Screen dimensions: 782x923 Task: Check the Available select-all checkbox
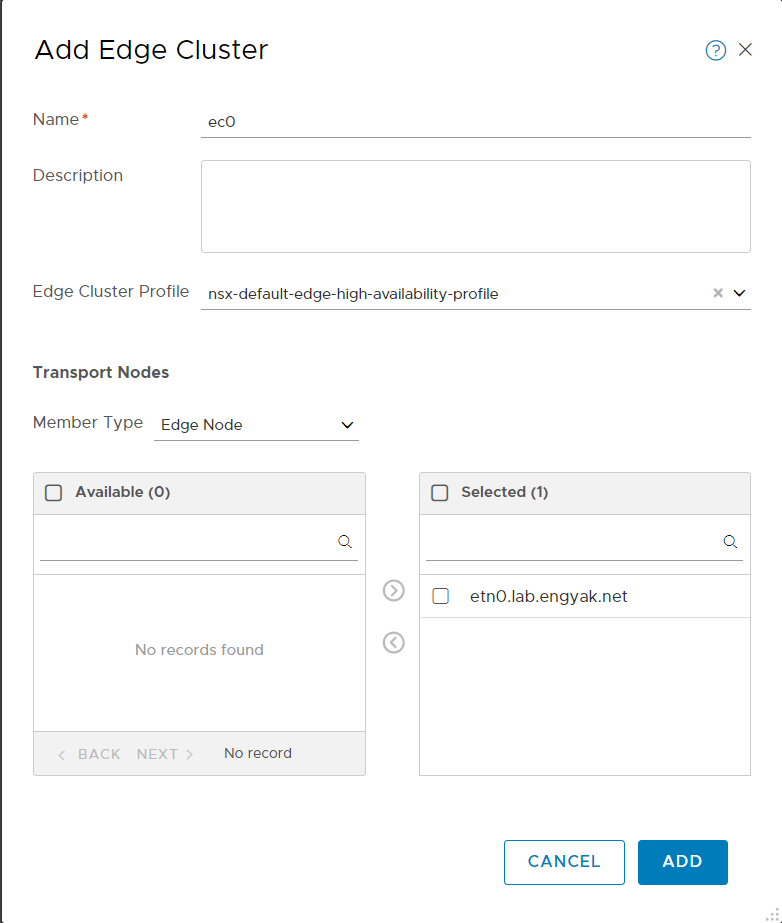(54, 492)
